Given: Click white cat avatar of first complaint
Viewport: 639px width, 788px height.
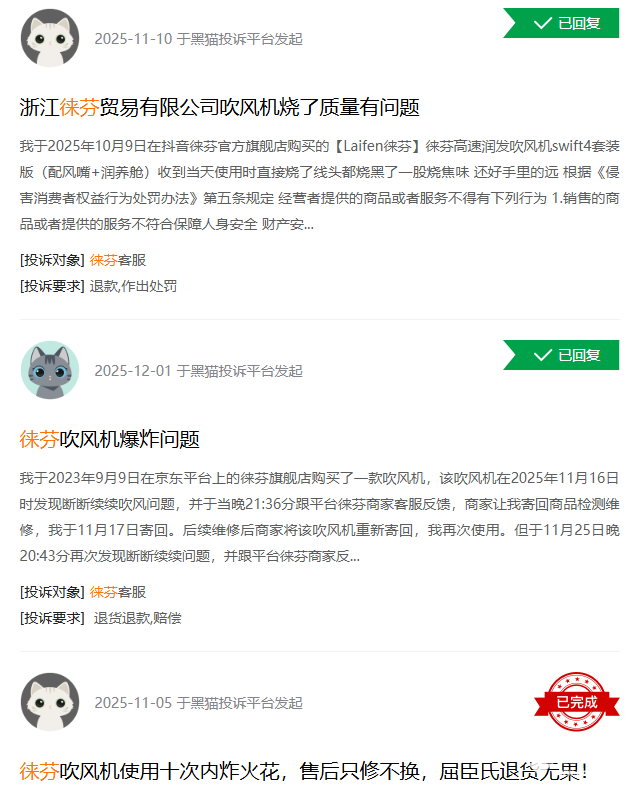Looking at the screenshot, I should pos(50,38).
